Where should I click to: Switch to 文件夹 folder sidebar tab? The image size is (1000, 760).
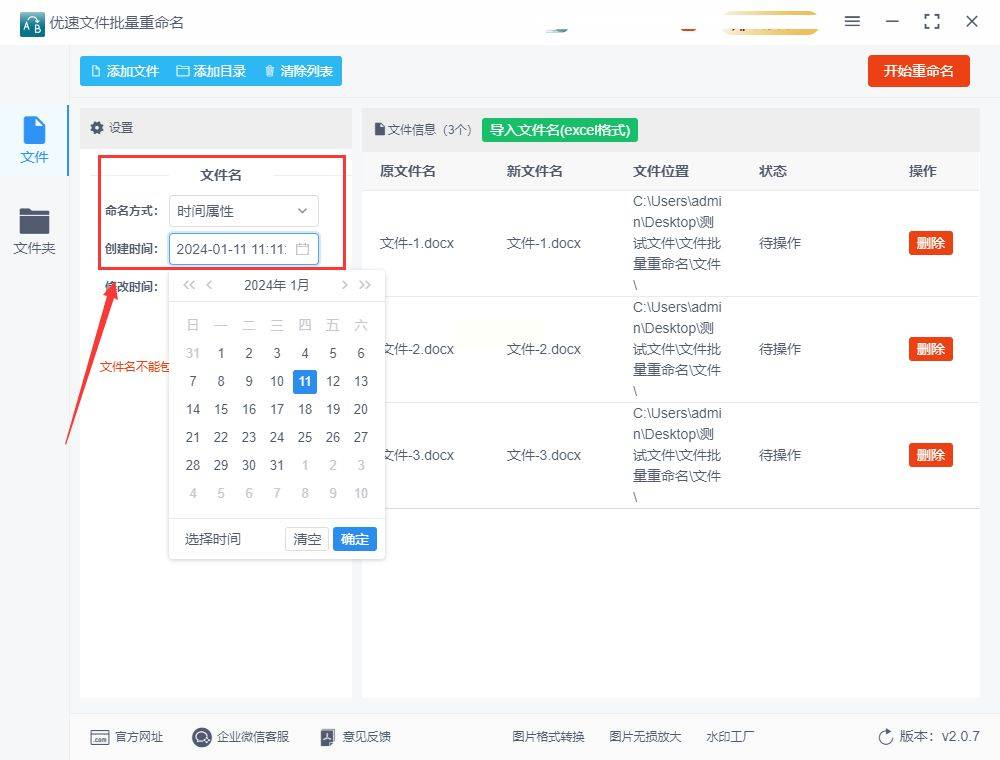pos(34,230)
